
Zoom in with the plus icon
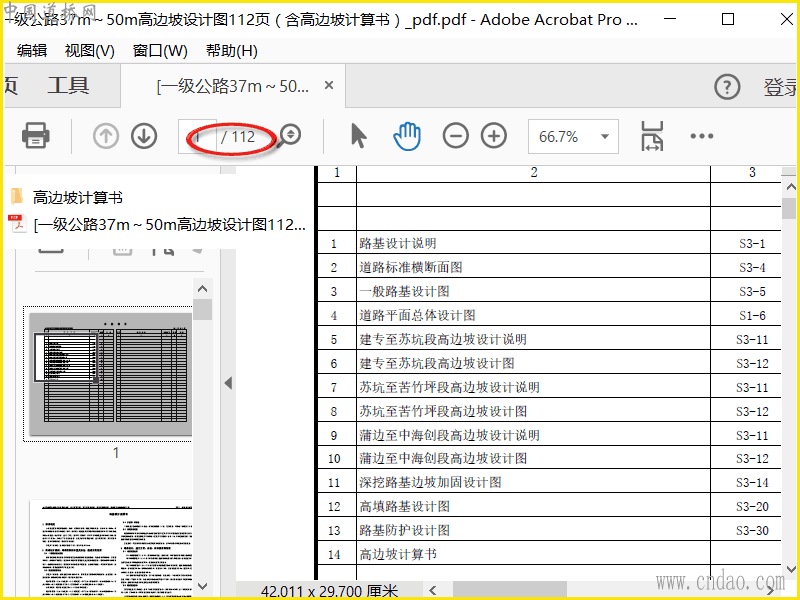click(494, 136)
